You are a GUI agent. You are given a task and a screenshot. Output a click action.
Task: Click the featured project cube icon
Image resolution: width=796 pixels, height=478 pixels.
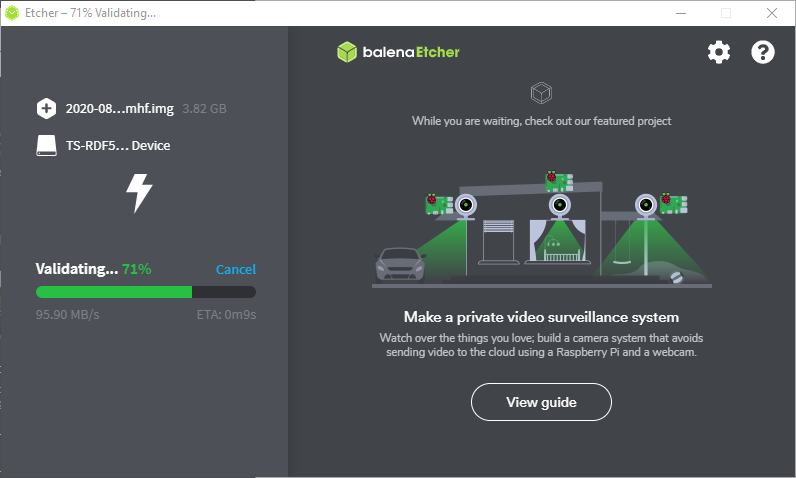pyautogui.click(x=541, y=94)
